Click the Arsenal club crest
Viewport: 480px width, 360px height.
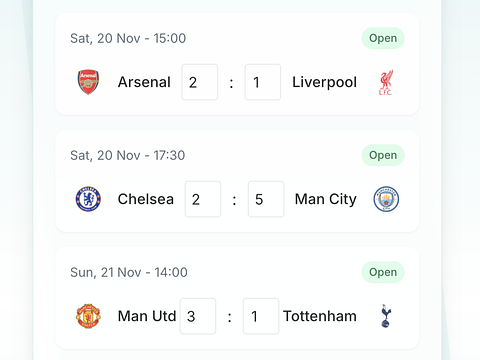coord(88,82)
